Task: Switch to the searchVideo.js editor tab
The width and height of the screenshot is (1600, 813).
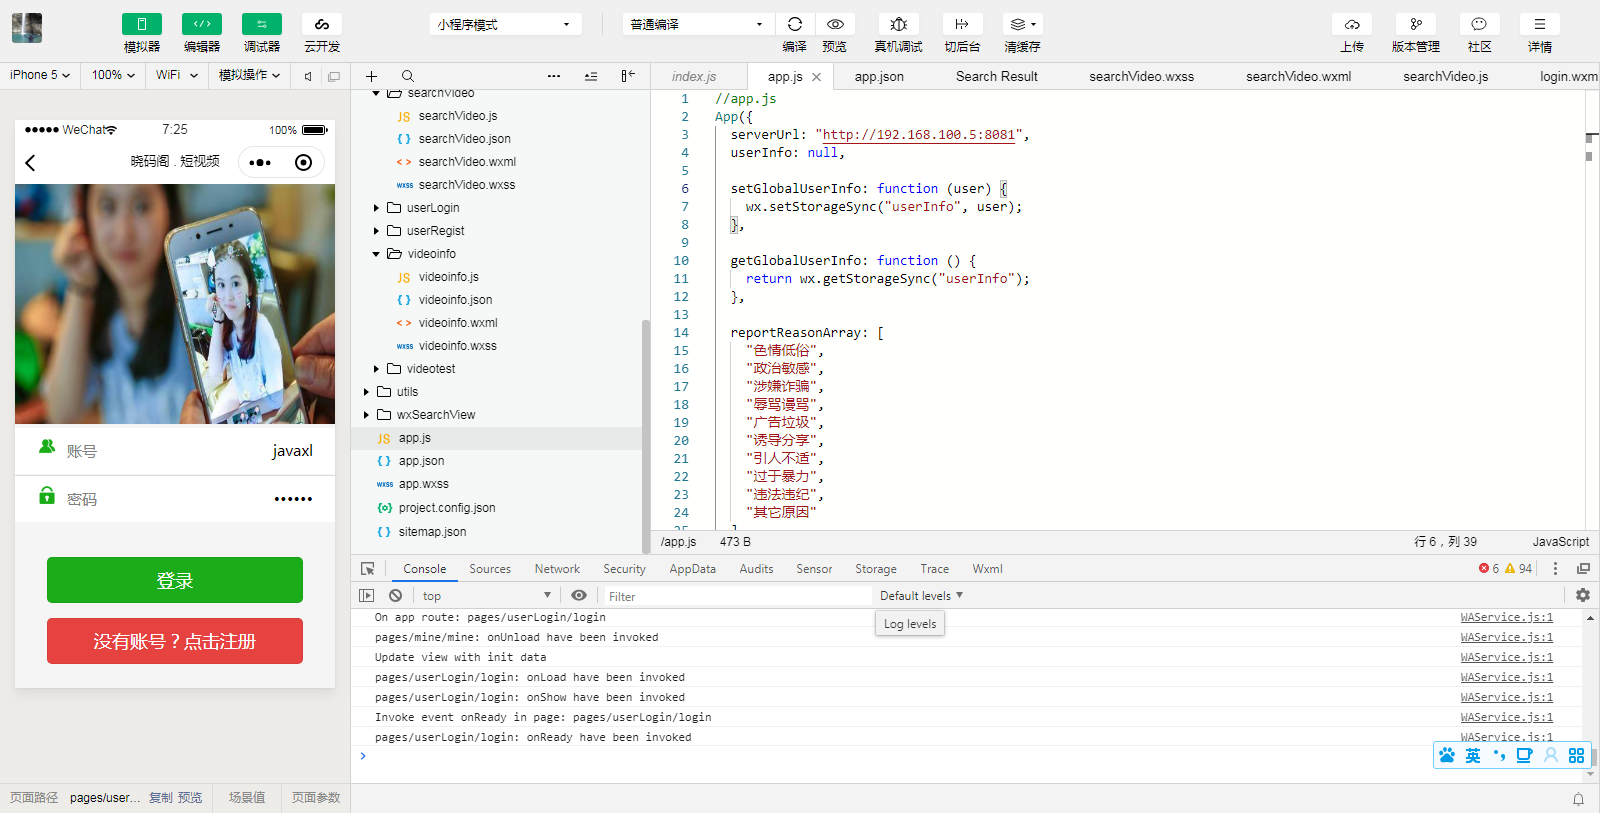Action: click(x=1445, y=76)
